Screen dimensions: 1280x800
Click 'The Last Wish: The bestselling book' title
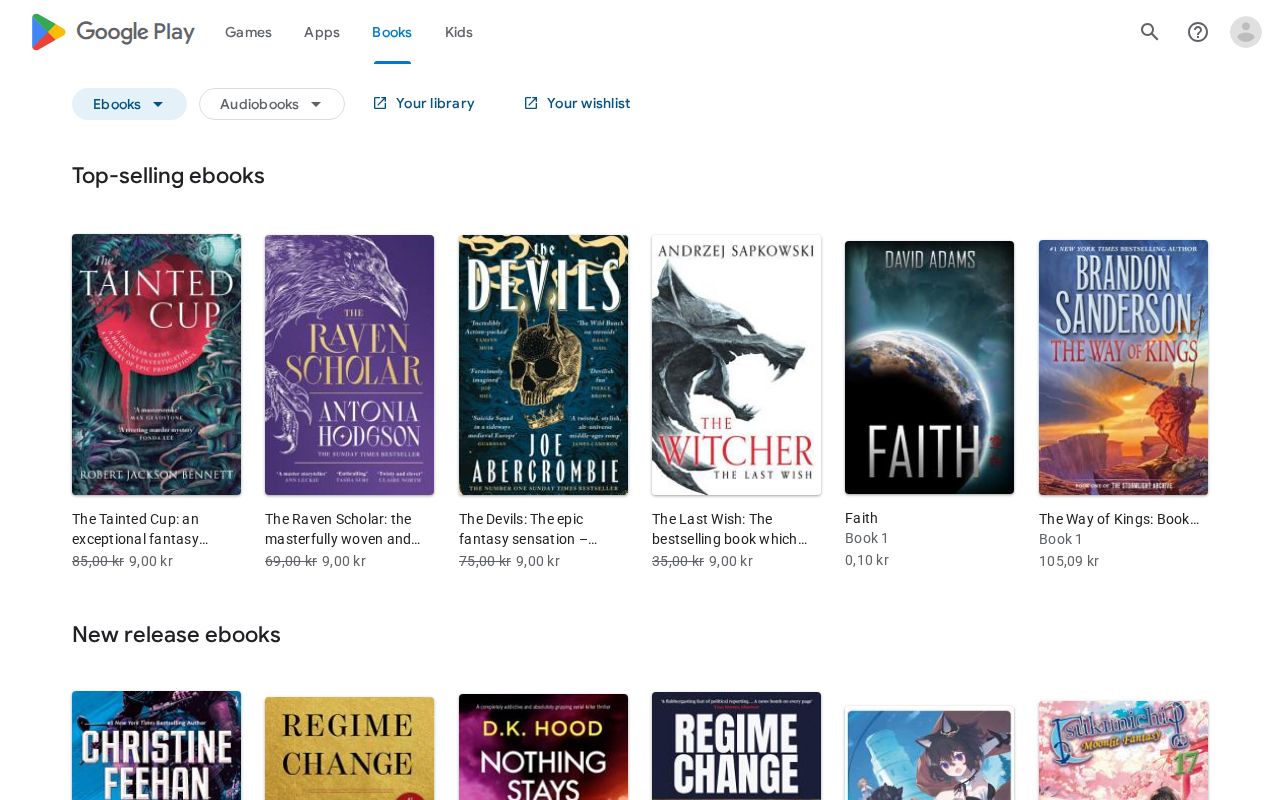730,529
